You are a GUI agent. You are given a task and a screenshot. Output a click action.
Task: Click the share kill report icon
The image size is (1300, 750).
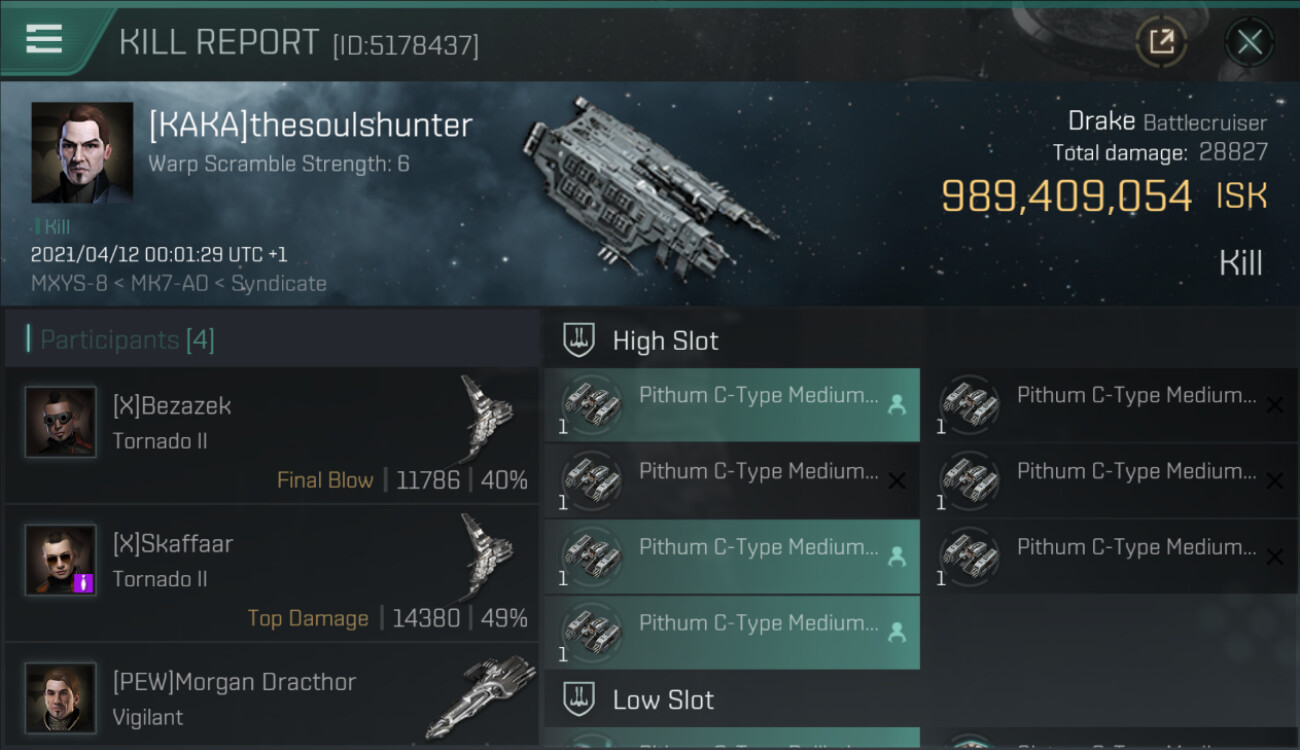pyautogui.click(x=1161, y=42)
